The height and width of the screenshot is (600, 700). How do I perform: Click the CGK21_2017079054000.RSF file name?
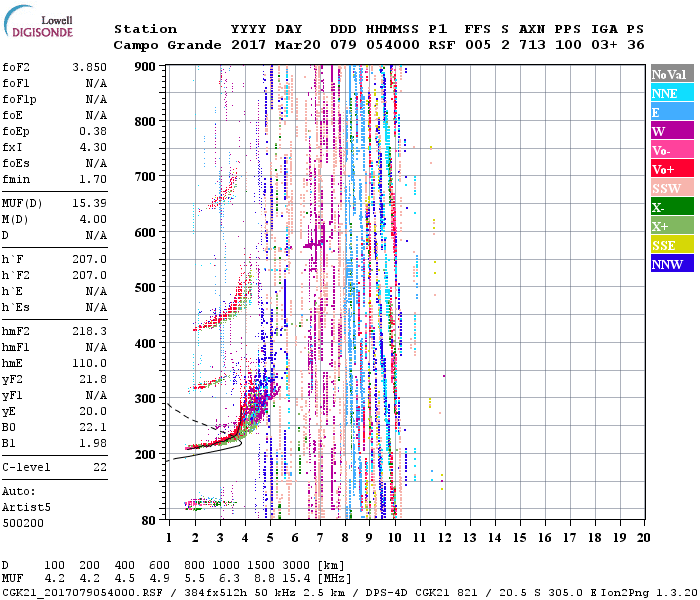[x=82, y=592]
